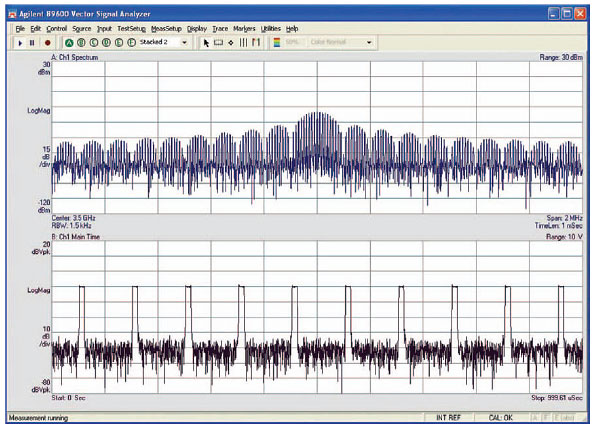
Task: Select trace A circle icon
Action: (x=69, y=43)
